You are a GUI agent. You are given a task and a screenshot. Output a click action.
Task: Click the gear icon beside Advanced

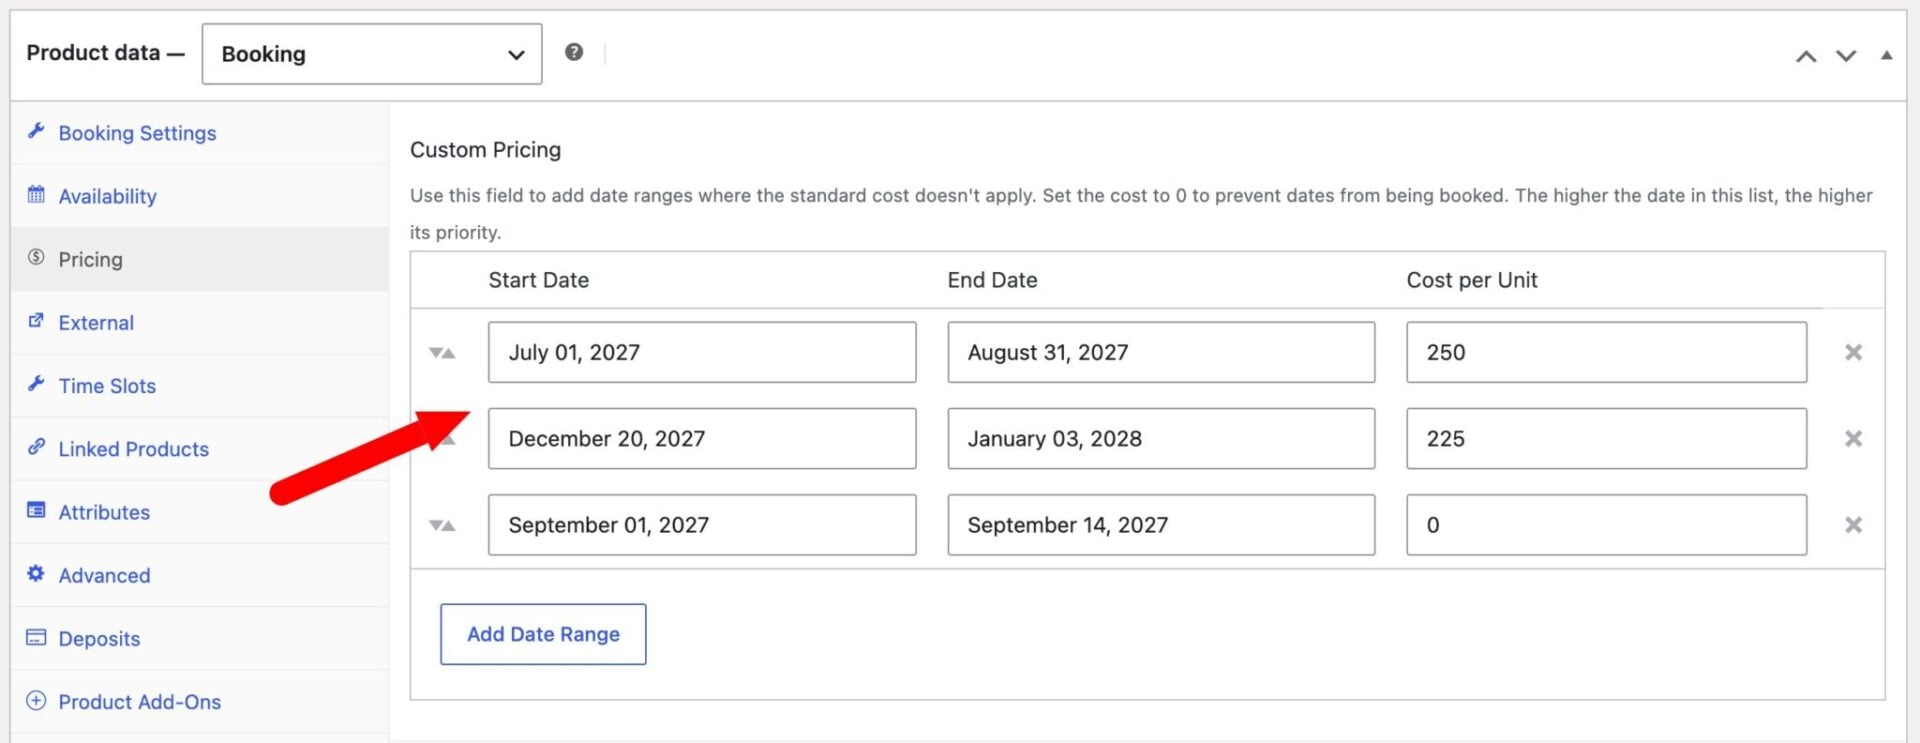pos(36,573)
